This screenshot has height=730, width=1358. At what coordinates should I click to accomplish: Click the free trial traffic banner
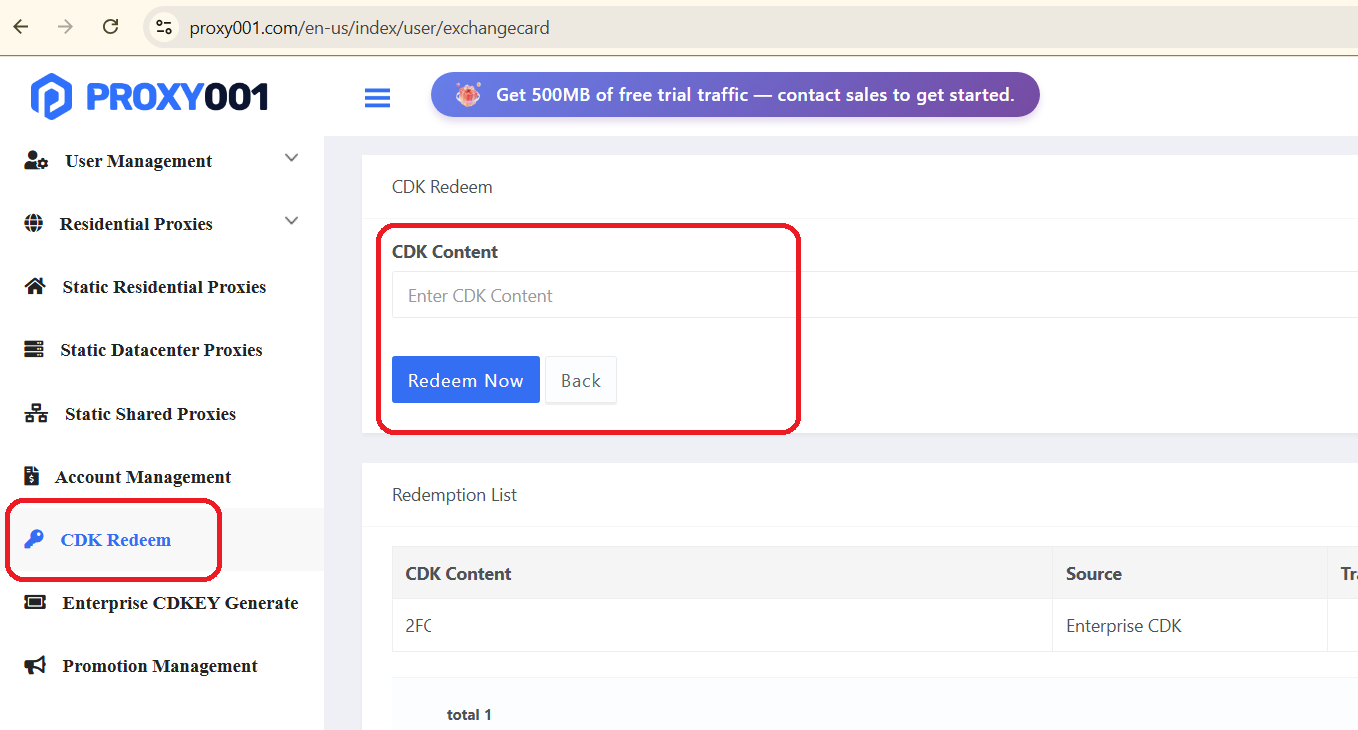[x=735, y=95]
